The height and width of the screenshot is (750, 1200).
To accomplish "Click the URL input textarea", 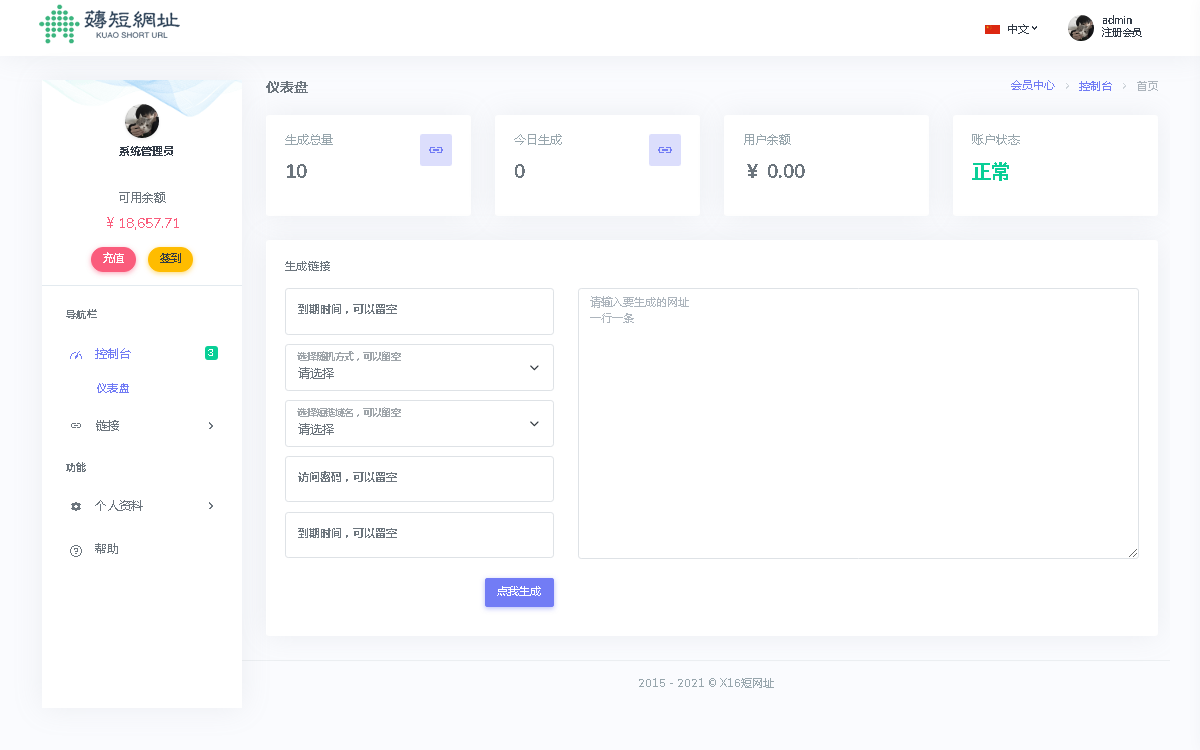I will tap(858, 423).
